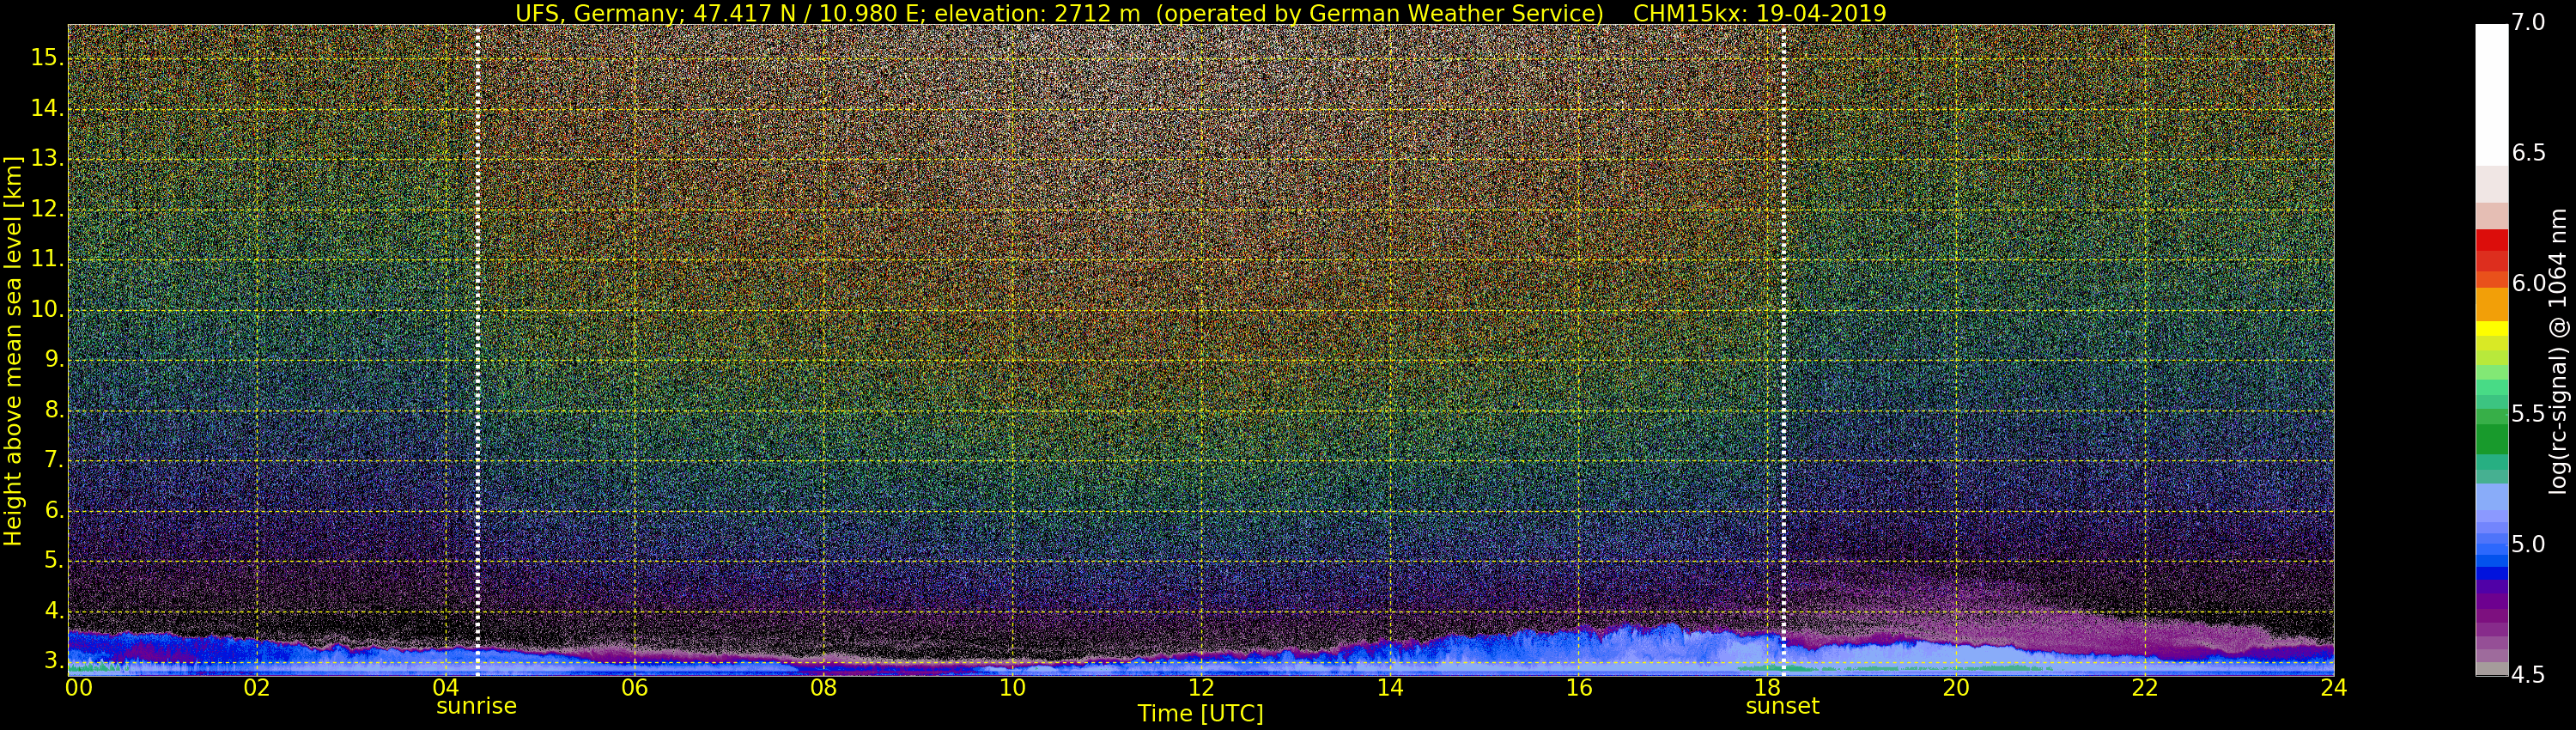Click the time axis tick '16'

(1579, 688)
